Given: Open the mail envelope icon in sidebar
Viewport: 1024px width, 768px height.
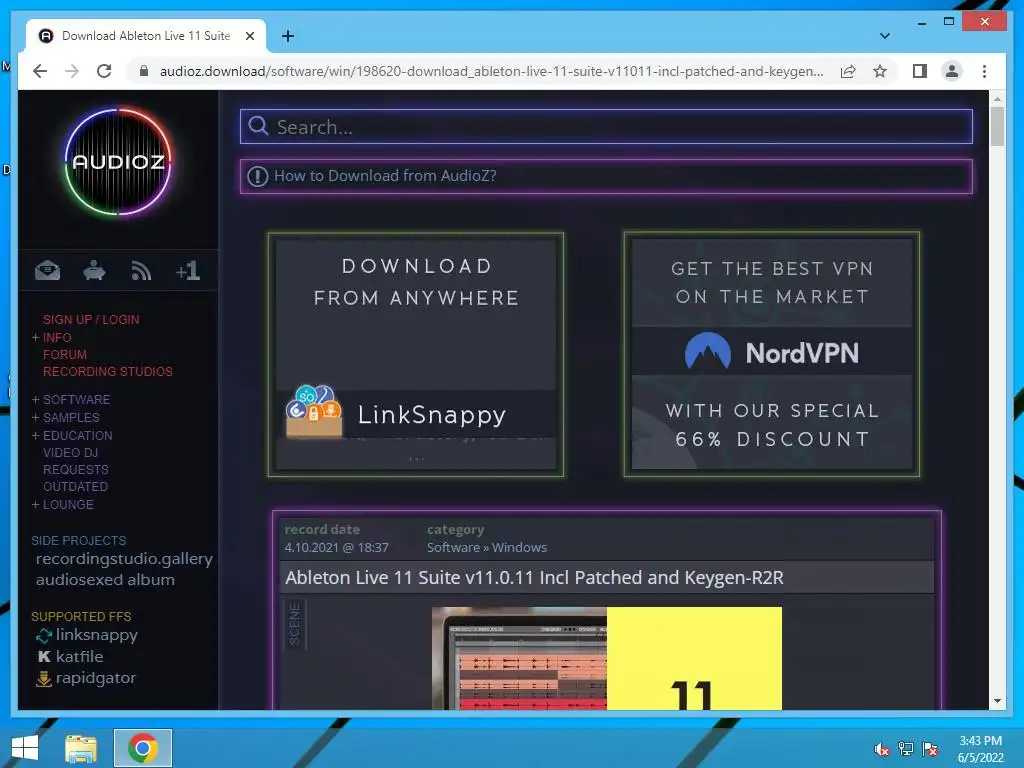Looking at the screenshot, I should pos(47,270).
